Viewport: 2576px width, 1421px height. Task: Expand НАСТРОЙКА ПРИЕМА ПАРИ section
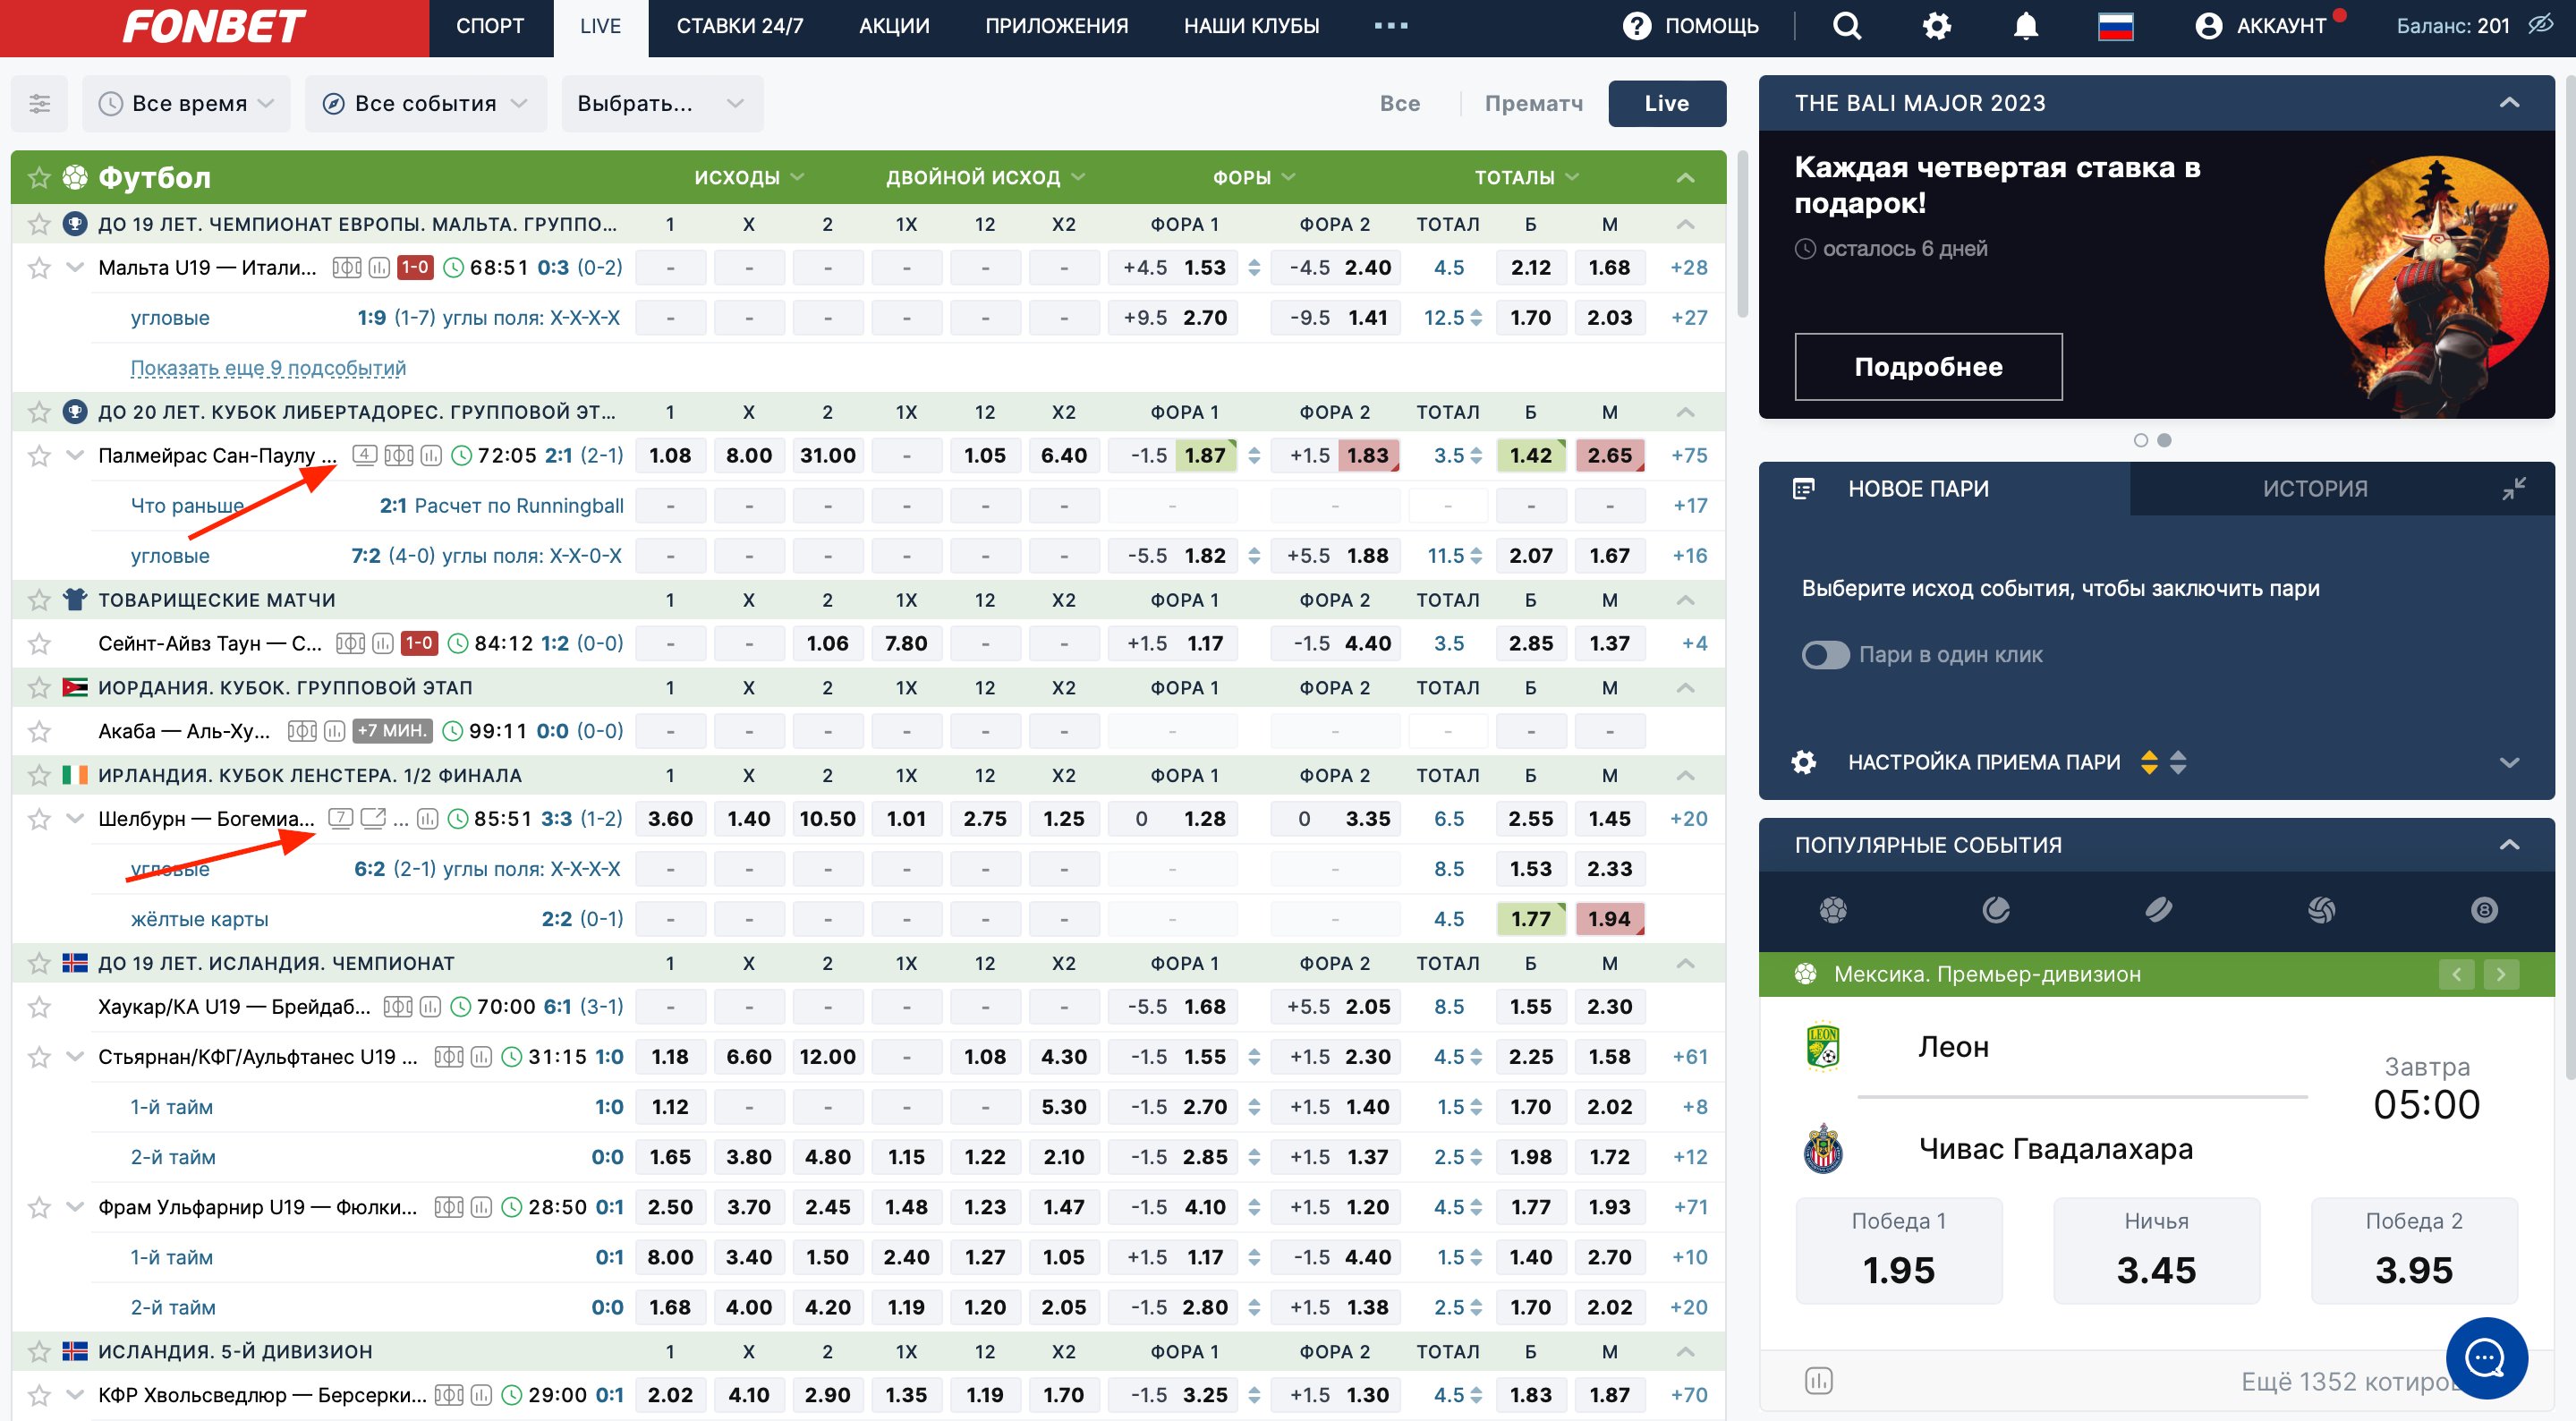pos(2508,762)
